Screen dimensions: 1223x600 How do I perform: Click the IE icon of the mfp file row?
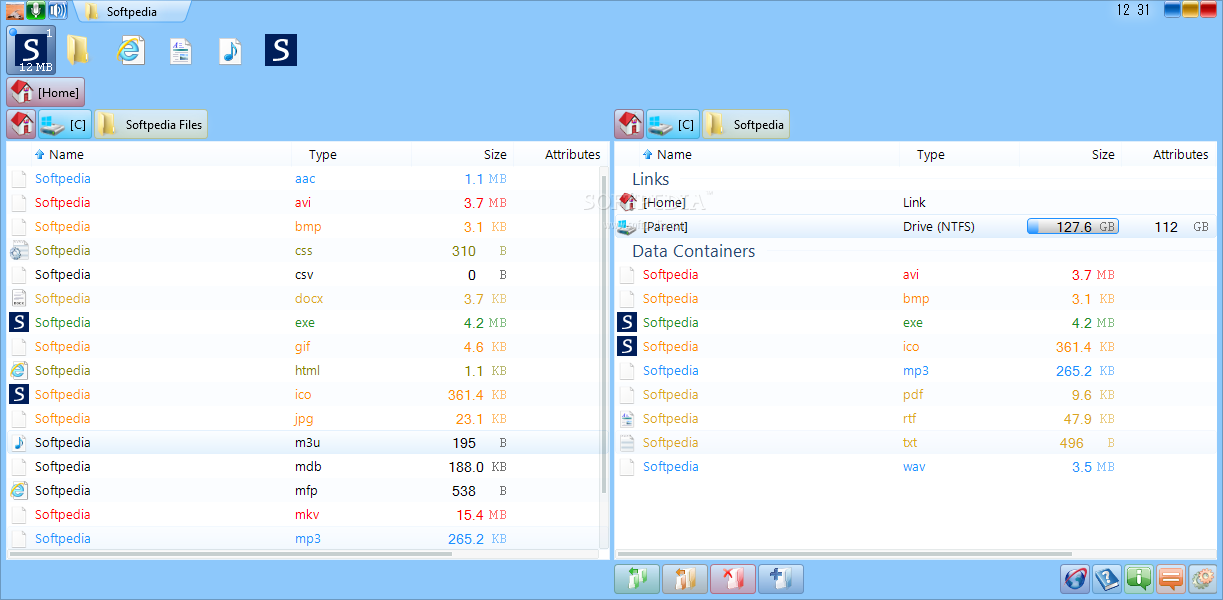19,490
